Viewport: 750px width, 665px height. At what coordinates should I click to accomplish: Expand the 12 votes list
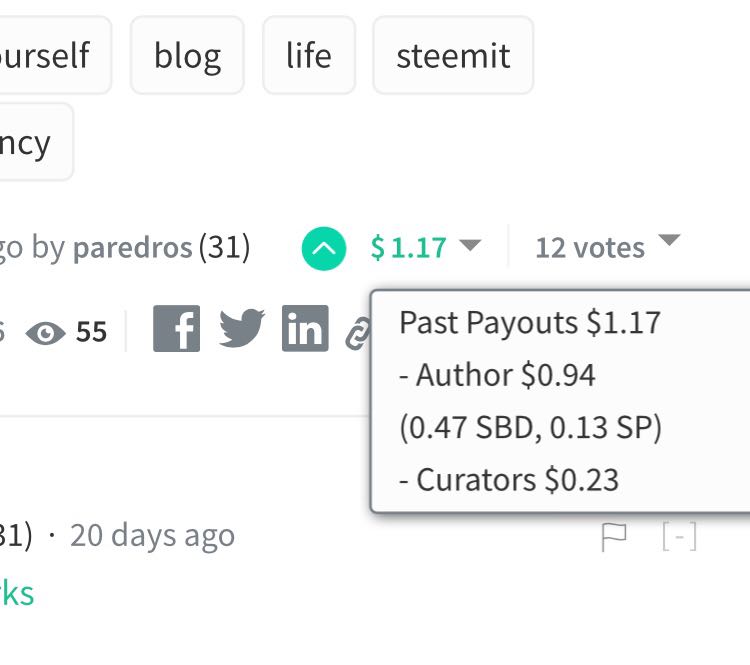pos(670,241)
